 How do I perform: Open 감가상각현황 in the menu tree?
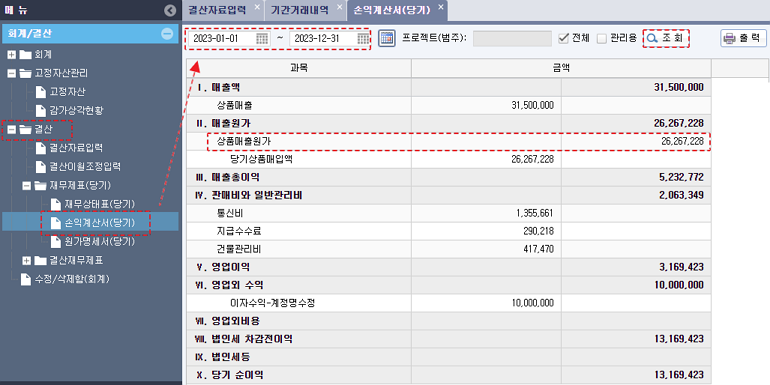76,110
